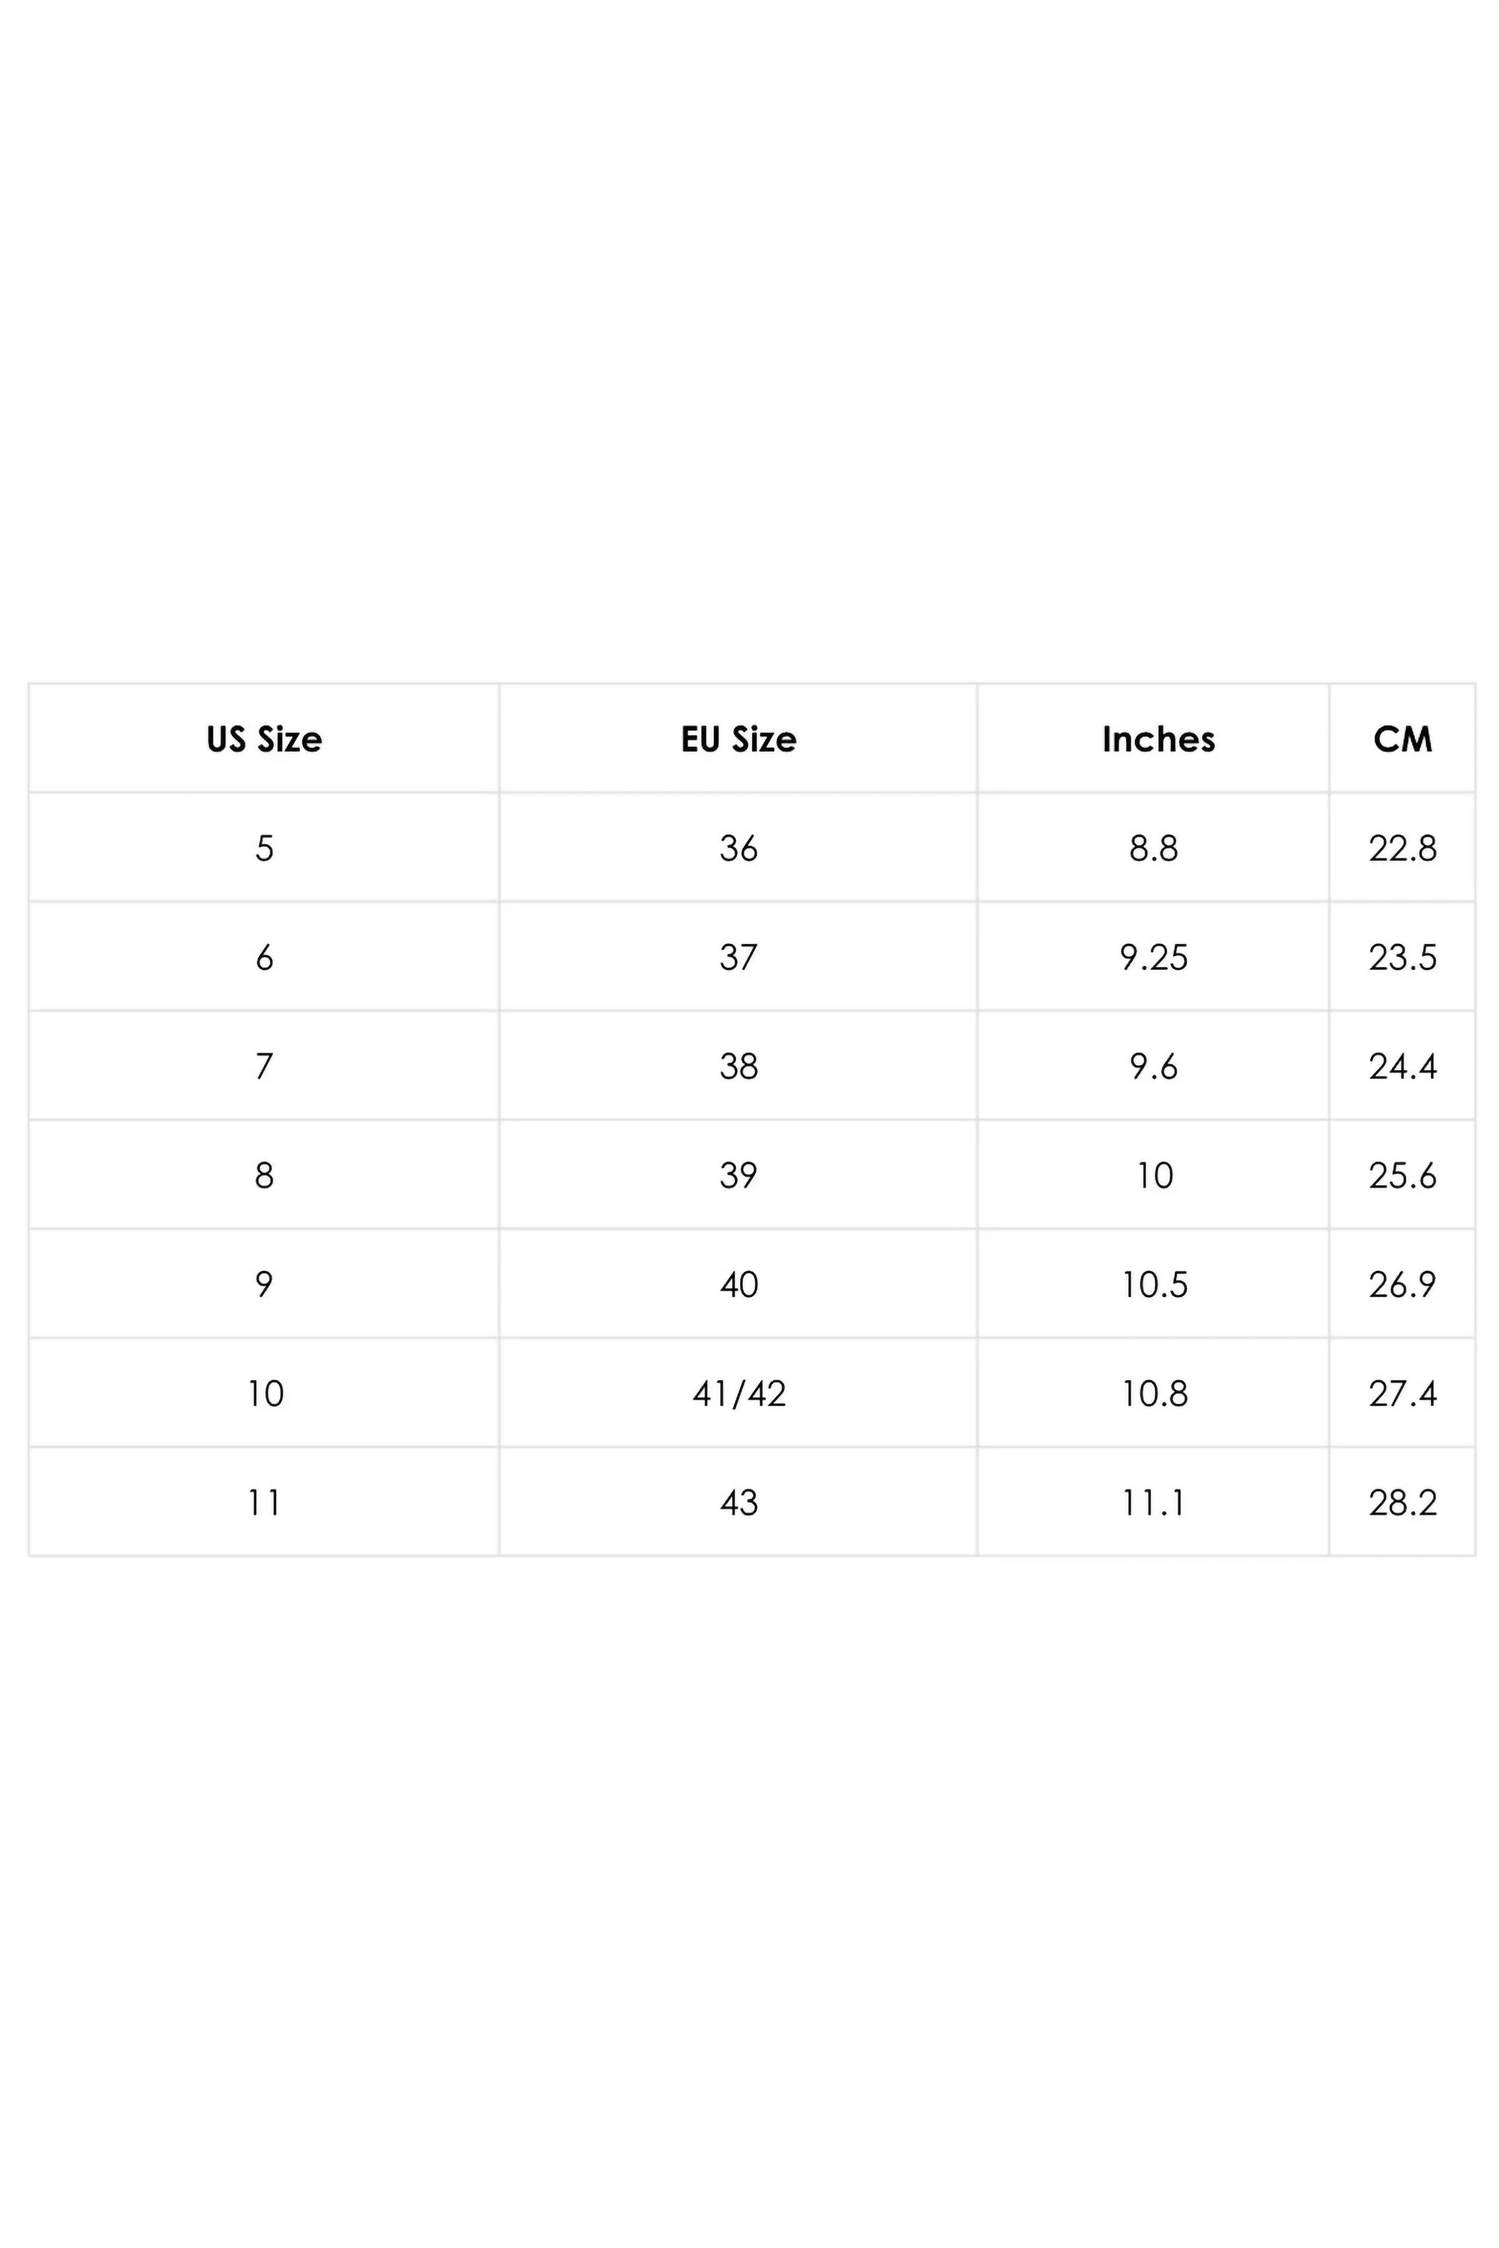This screenshot has height=2248, width=1499.
Task: Click the 22.8 CM value
Action: coord(1402,848)
